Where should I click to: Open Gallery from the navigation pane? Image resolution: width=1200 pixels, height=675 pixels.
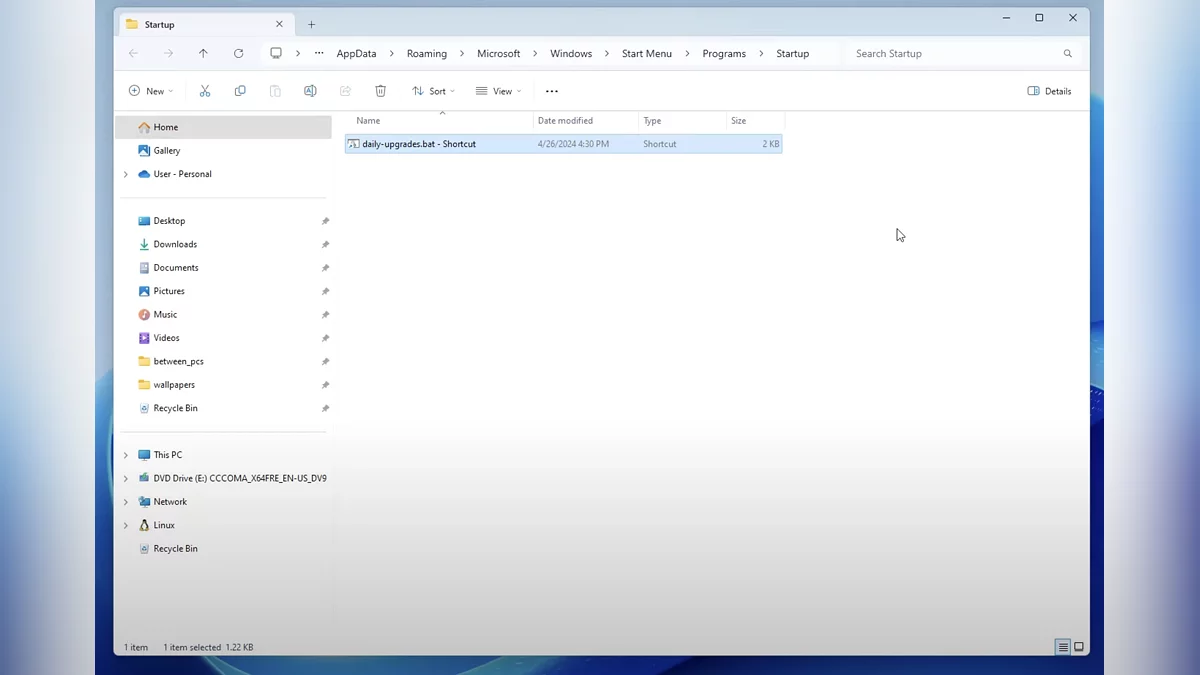(165, 150)
